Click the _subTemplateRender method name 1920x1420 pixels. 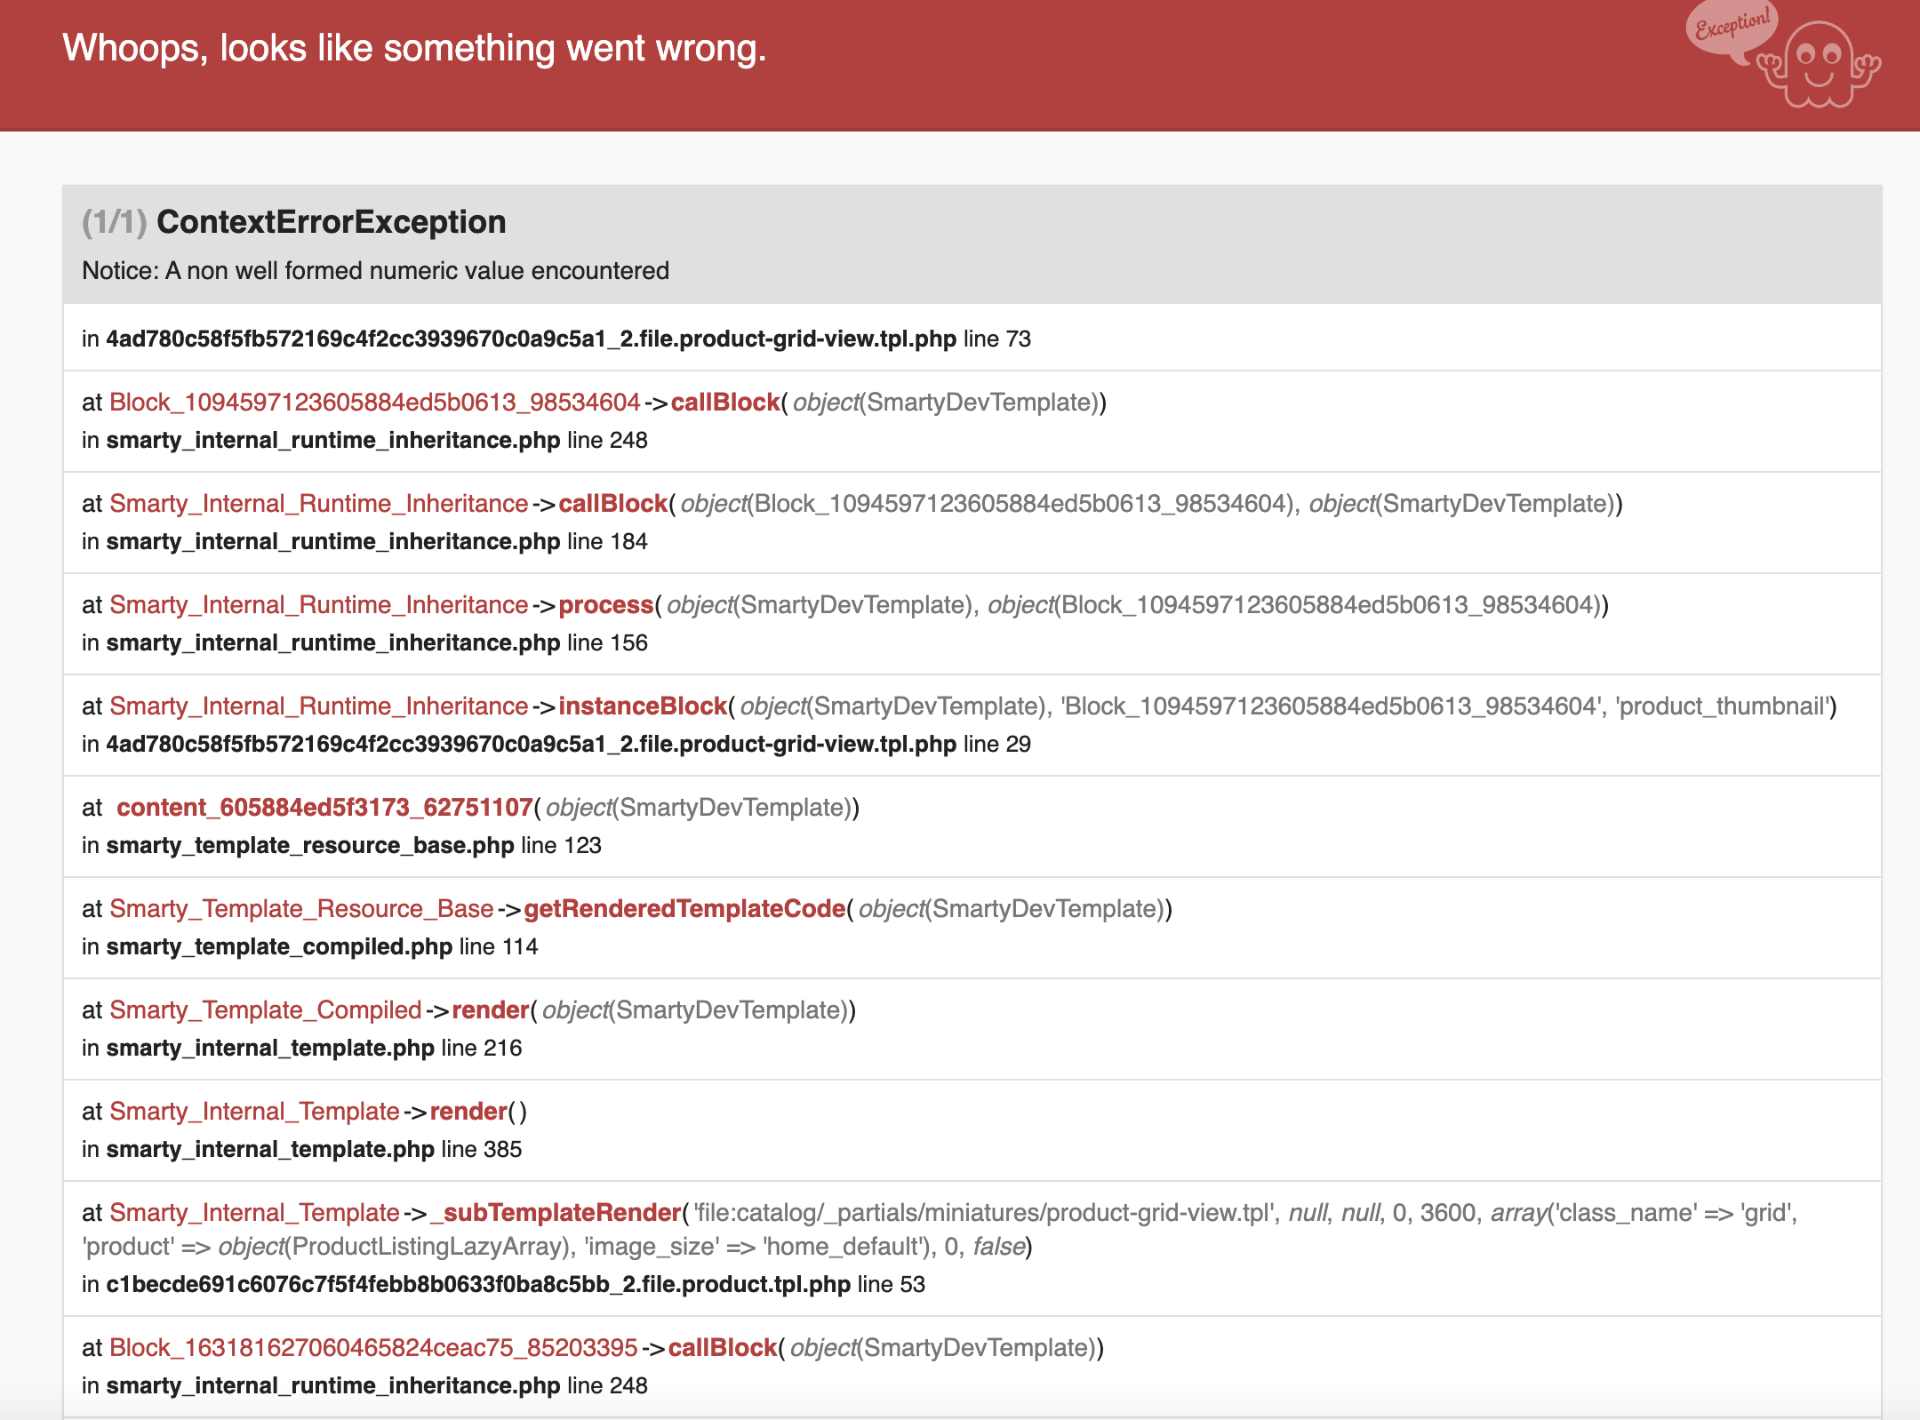[555, 1212]
